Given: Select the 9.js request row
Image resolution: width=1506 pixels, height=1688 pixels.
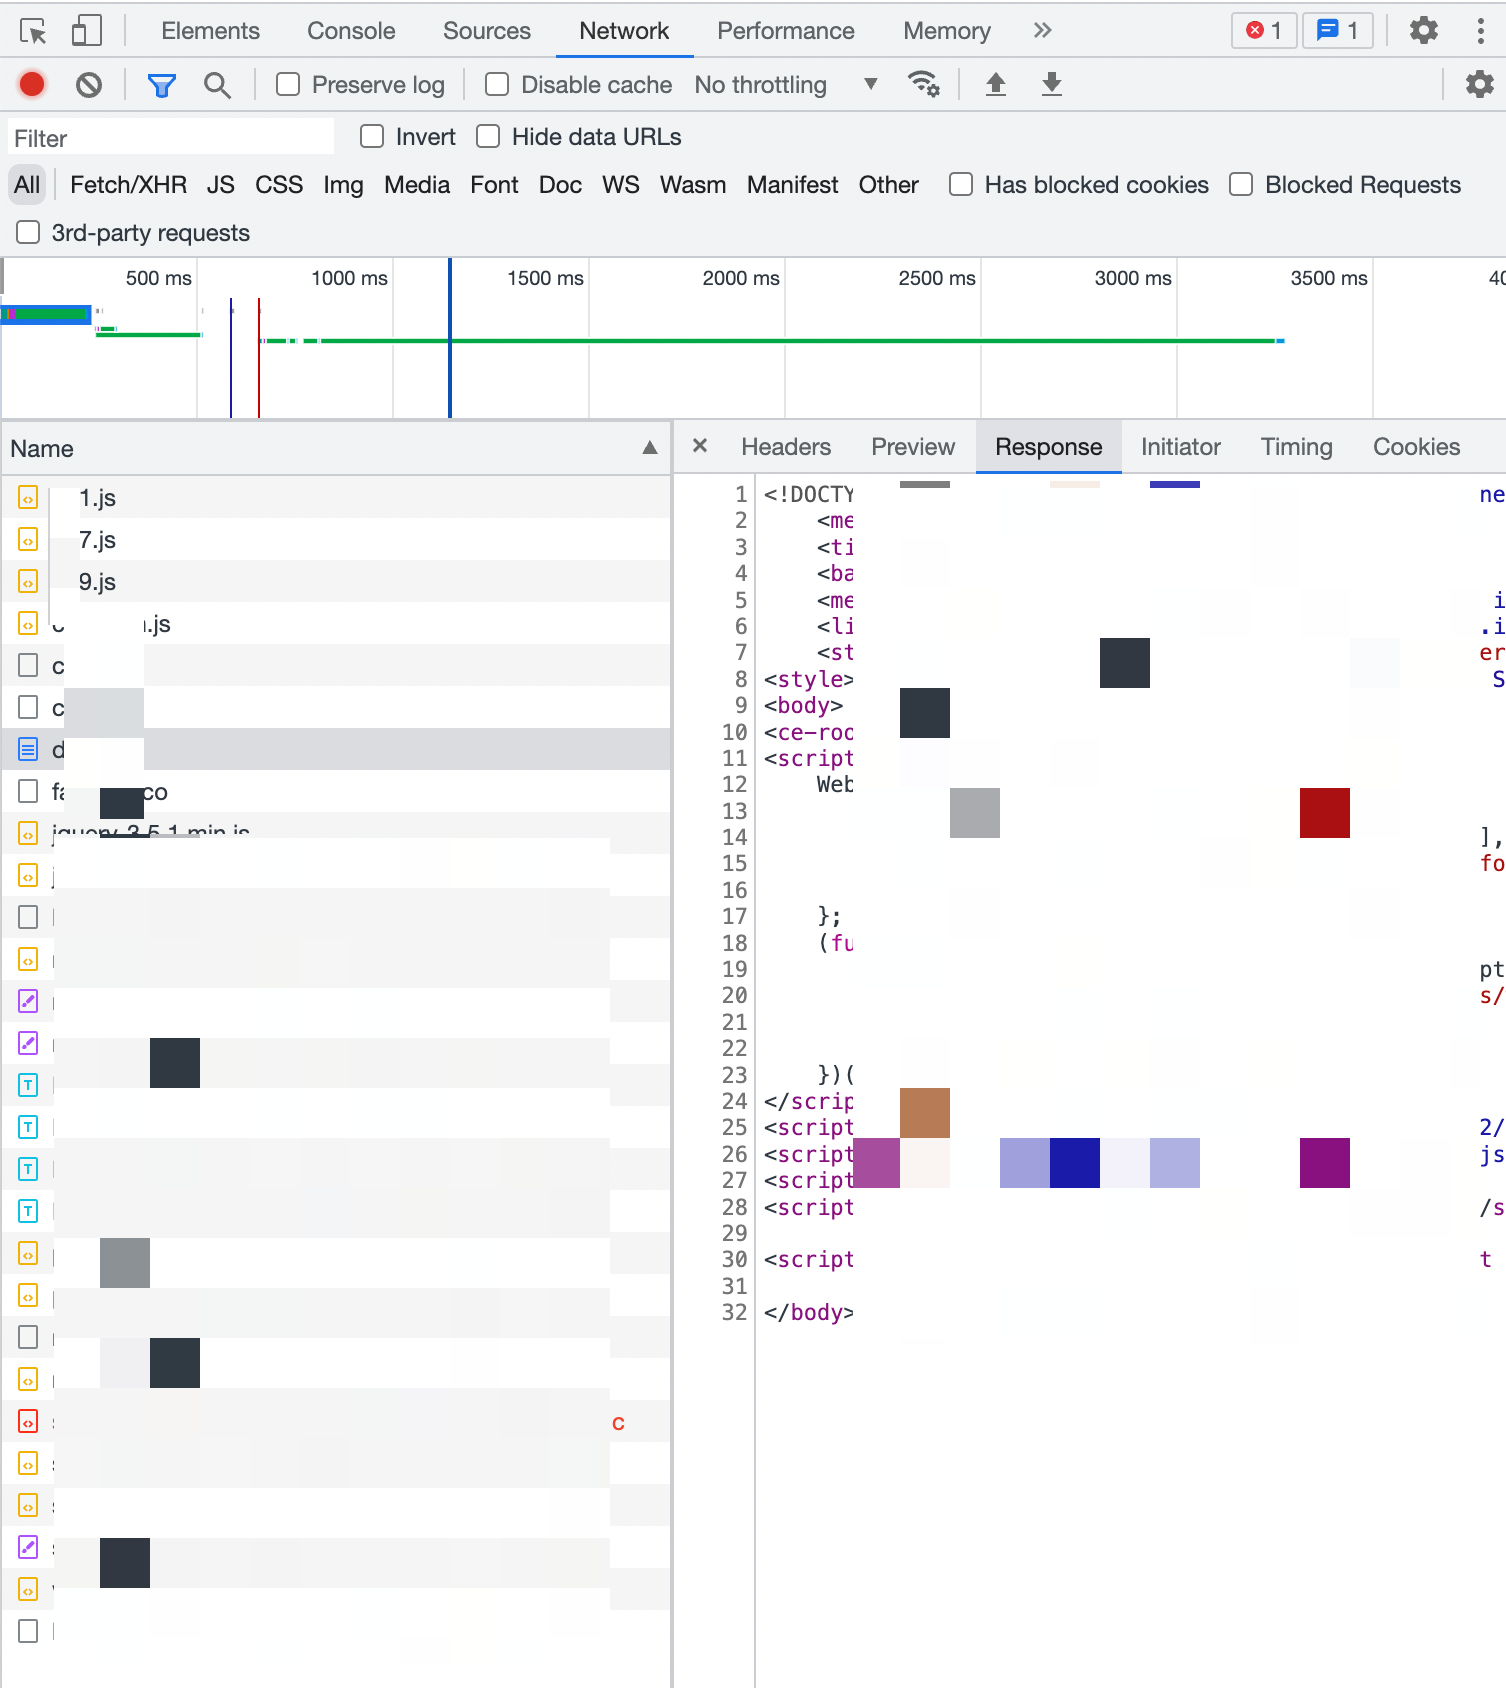Looking at the screenshot, I should tap(336, 581).
